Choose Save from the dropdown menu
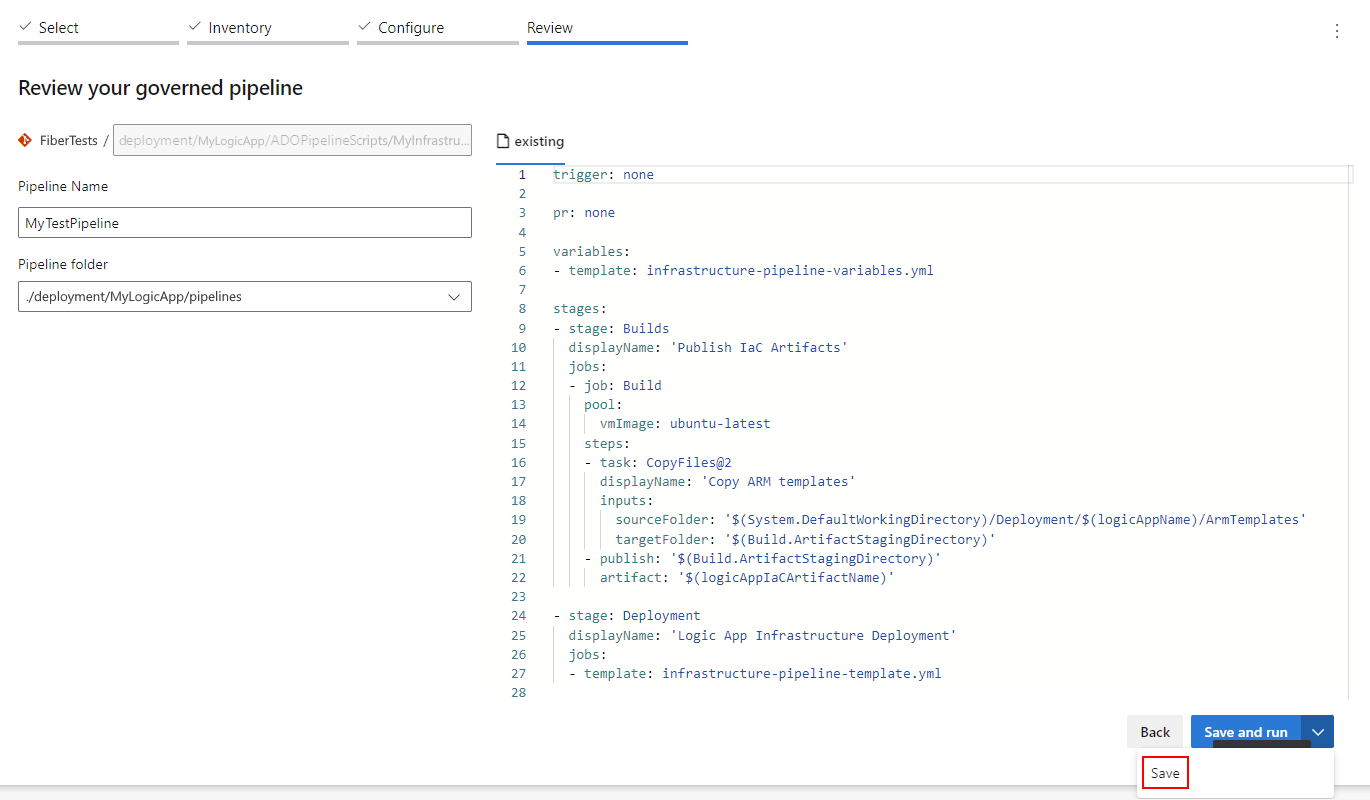The width and height of the screenshot is (1370, 800). click(x=1165, y=773)
